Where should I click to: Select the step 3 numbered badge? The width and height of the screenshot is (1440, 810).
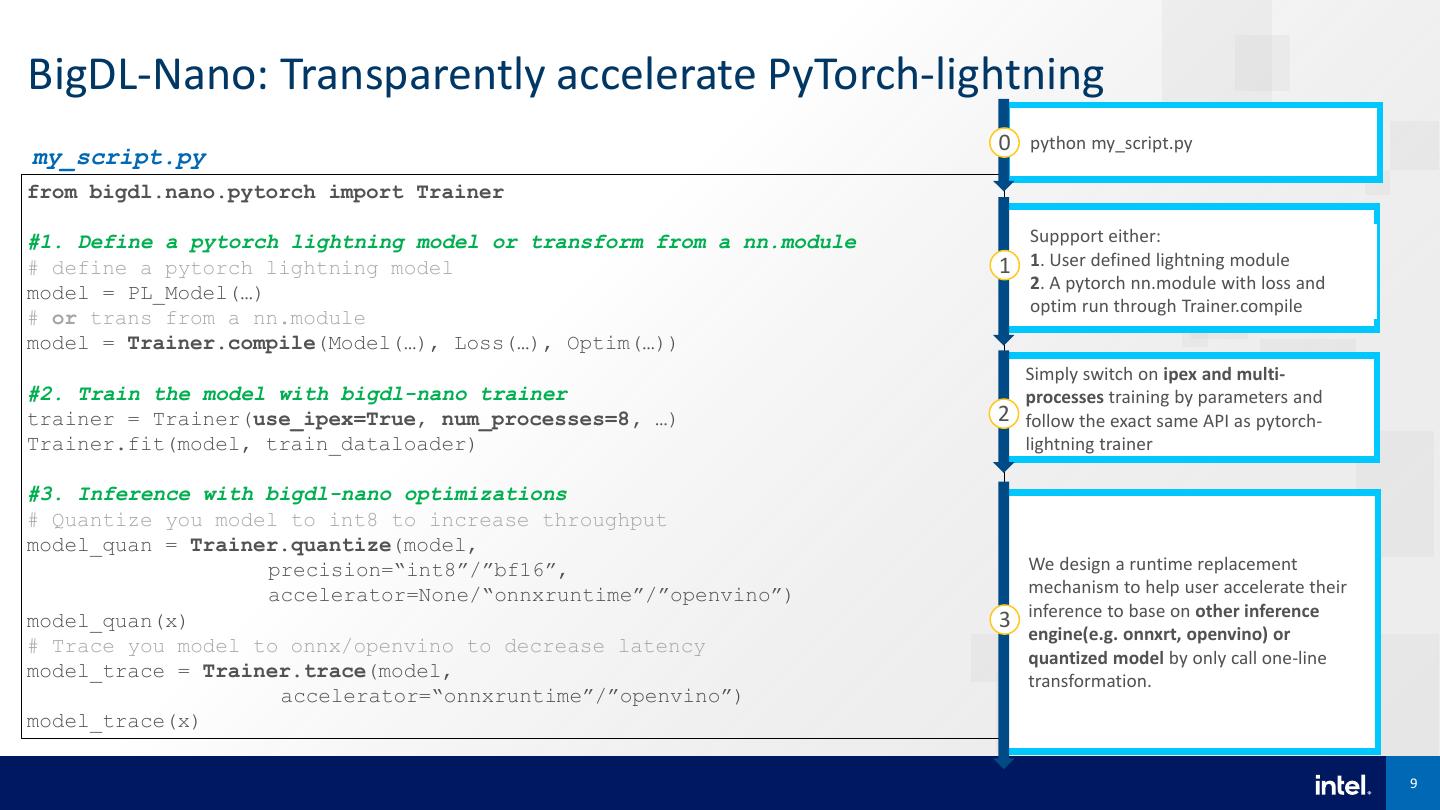point(1004,621)
